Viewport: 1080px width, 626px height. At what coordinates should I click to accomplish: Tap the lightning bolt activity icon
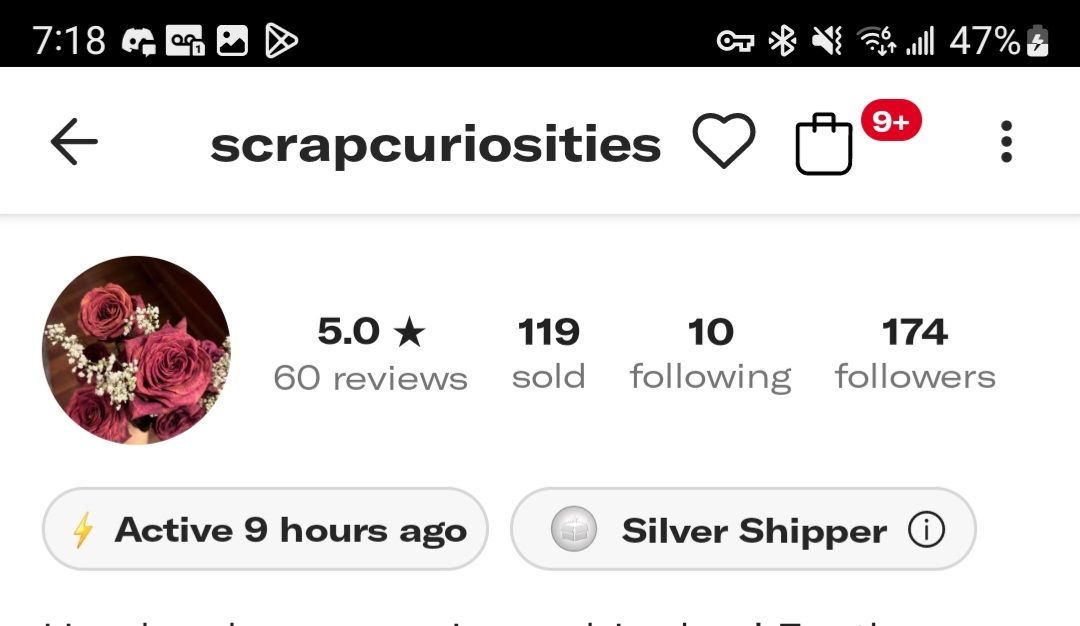point(83,530)
